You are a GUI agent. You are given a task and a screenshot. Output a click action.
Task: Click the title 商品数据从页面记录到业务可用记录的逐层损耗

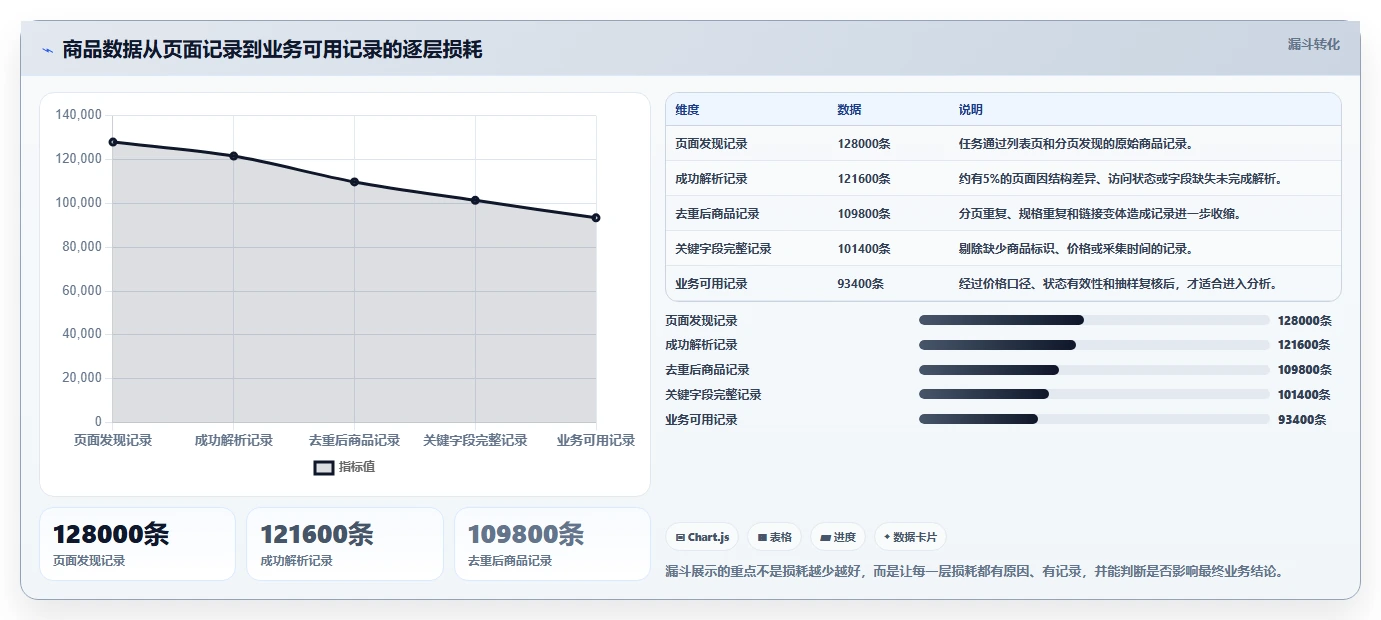pyautogui.click(x=272, y=50)
